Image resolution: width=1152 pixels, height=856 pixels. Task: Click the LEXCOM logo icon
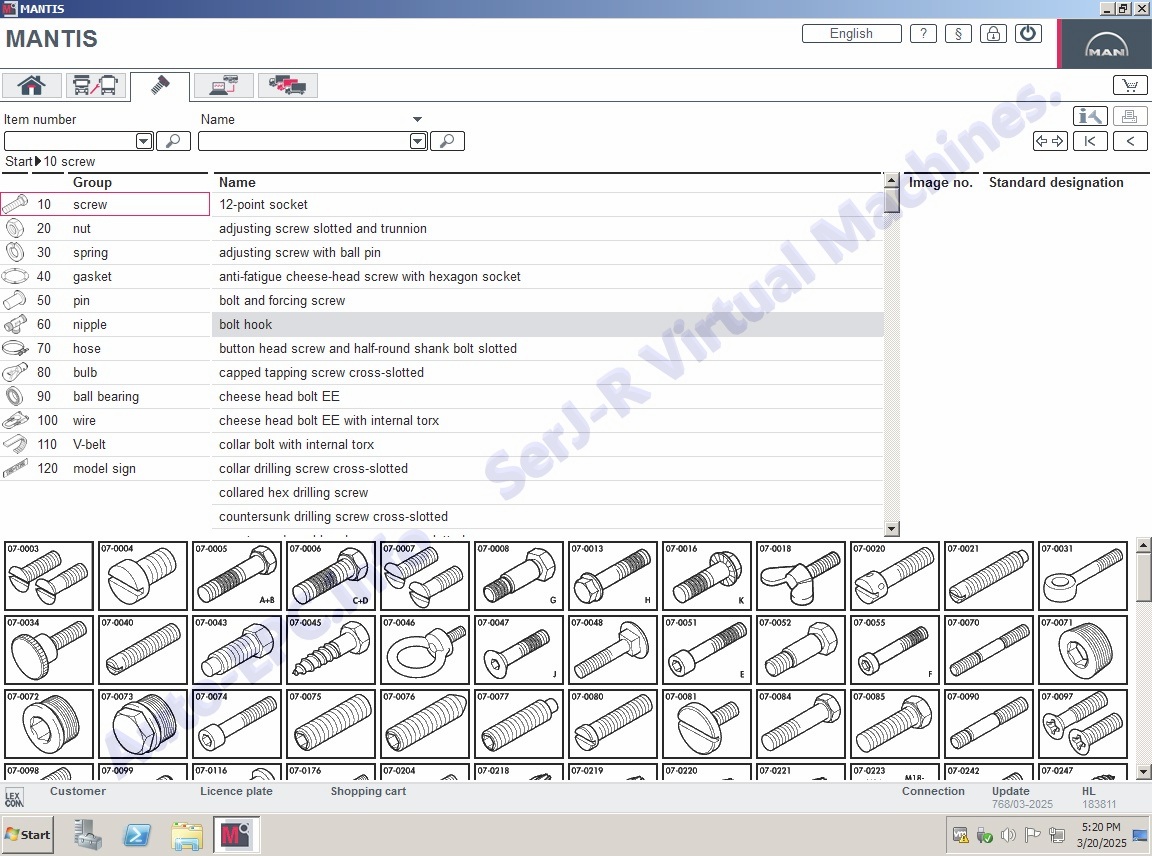click(14, 798)
